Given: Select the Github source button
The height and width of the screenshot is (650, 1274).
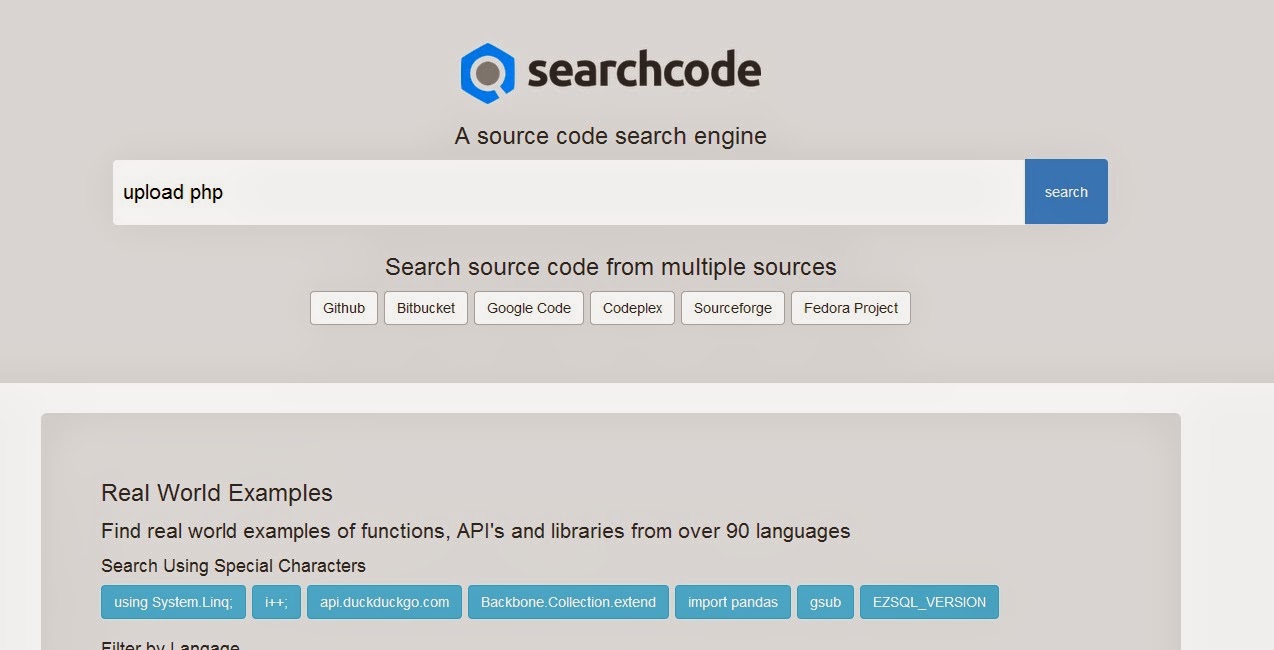Looking at the screenshot, I should [344, 308].
